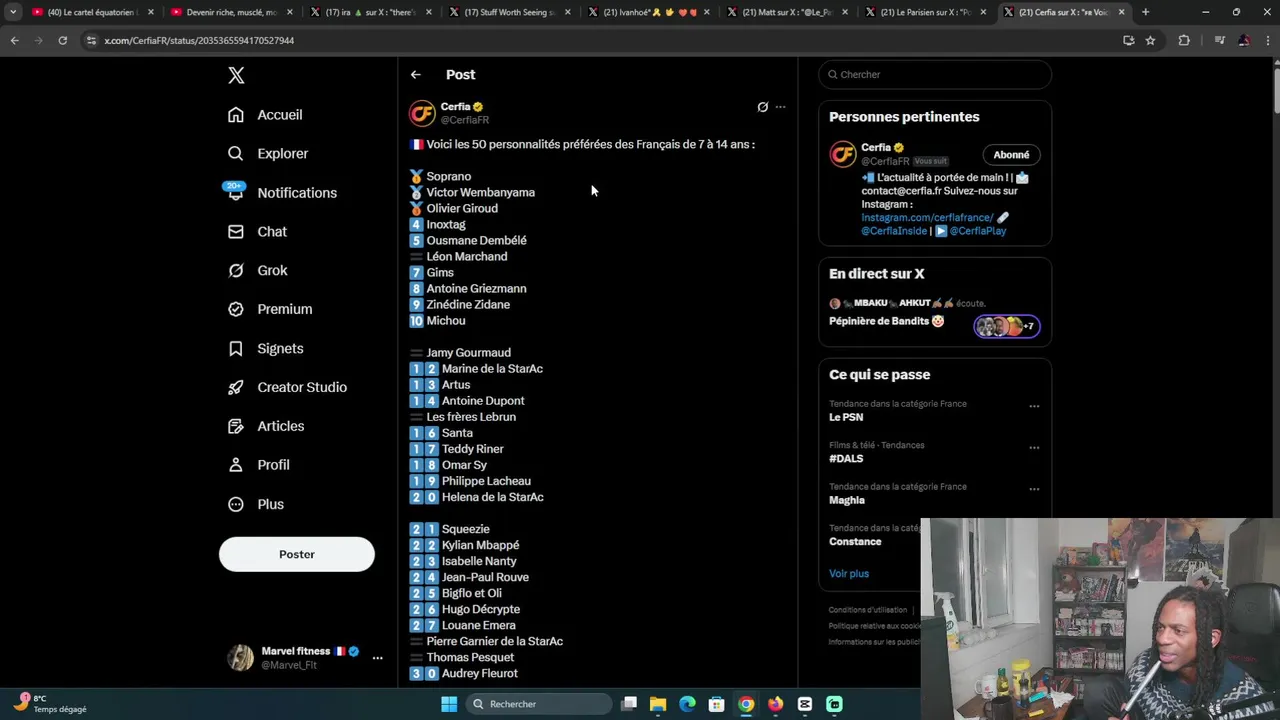This screenshot has height=720, width=1280.
Task: Open the Windows Start menu
Action: click(x=449, y=704)
